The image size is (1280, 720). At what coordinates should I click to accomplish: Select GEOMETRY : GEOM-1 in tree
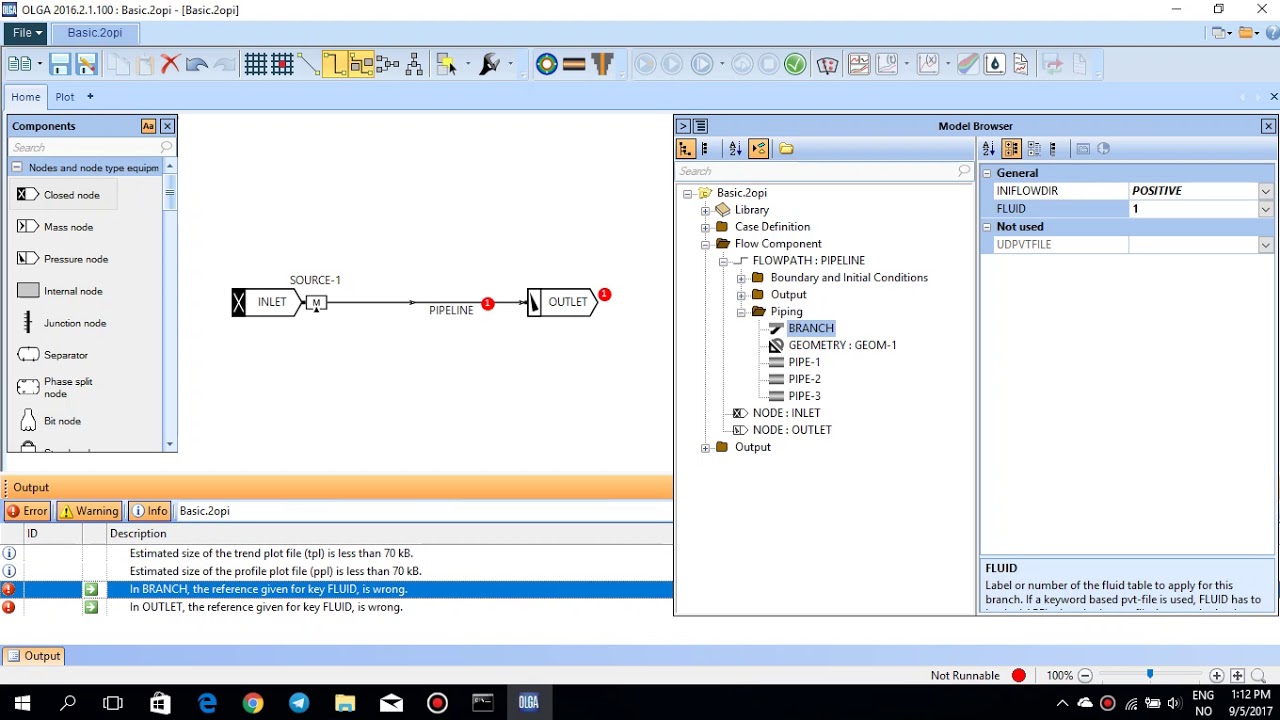tap(842, 345)
